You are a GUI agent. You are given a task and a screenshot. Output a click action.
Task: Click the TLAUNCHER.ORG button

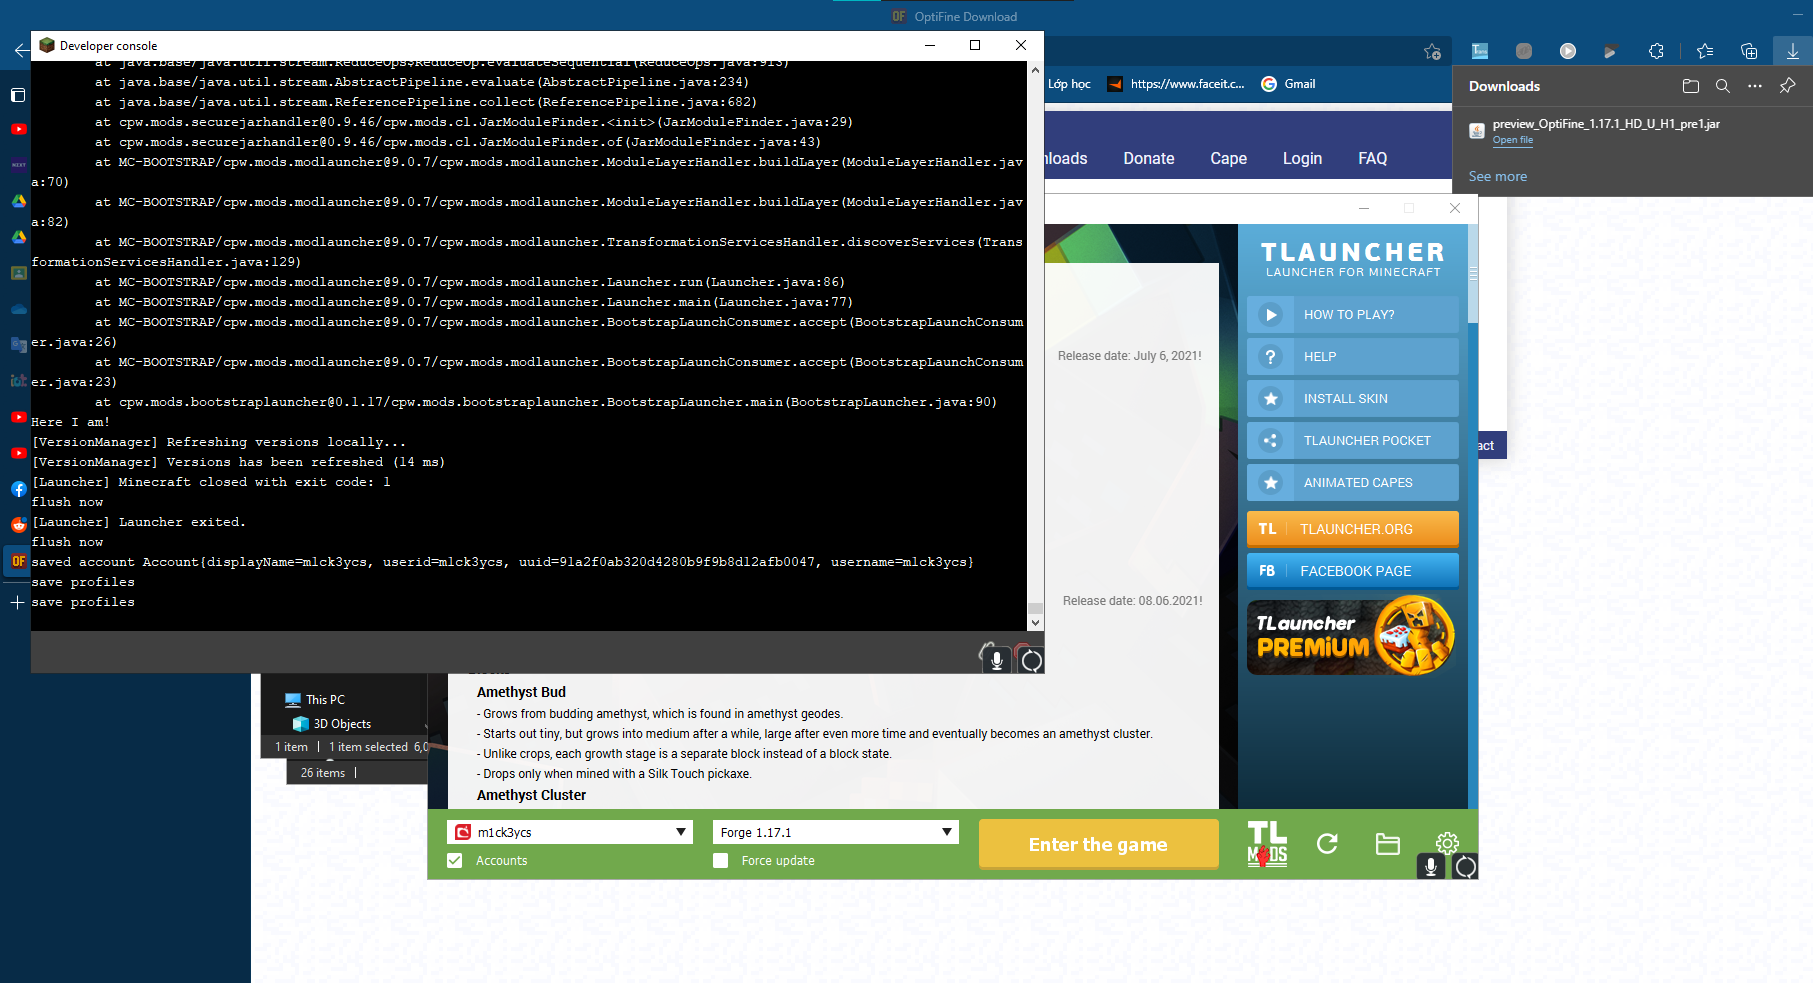(x=1352, y=529)
